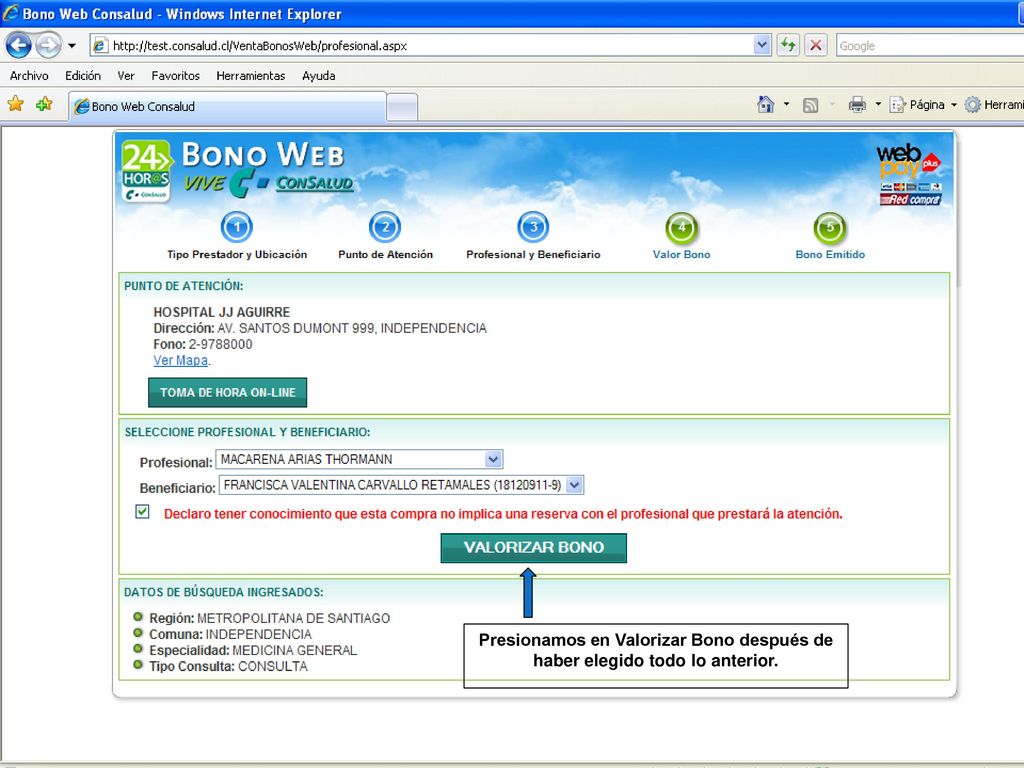Refresh the page with the green arrows icon
1024x768 pixels.
[x=788, y=45]
